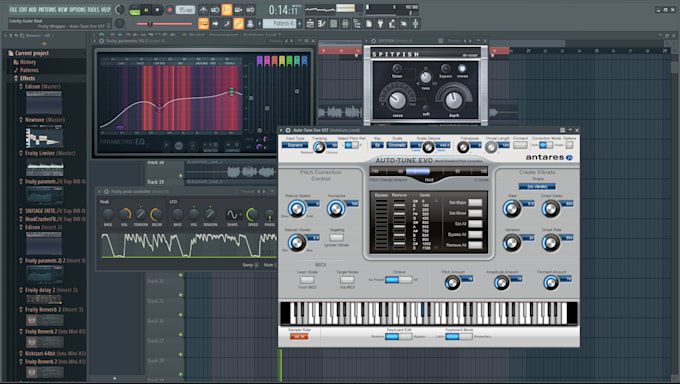
Task: Click the red record button
Action: click(169, 10)
